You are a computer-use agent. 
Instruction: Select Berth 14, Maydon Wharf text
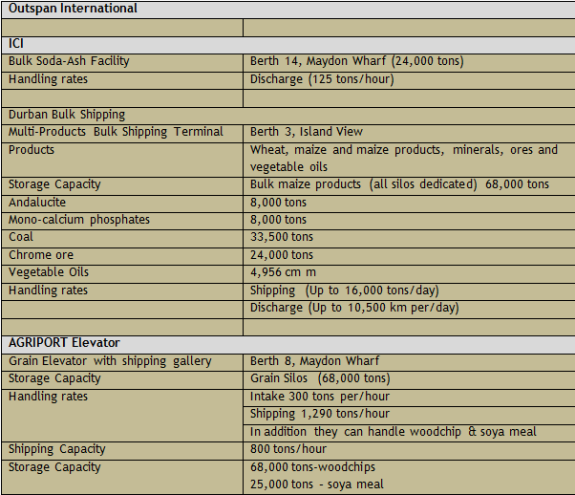(x=318, y=61)
